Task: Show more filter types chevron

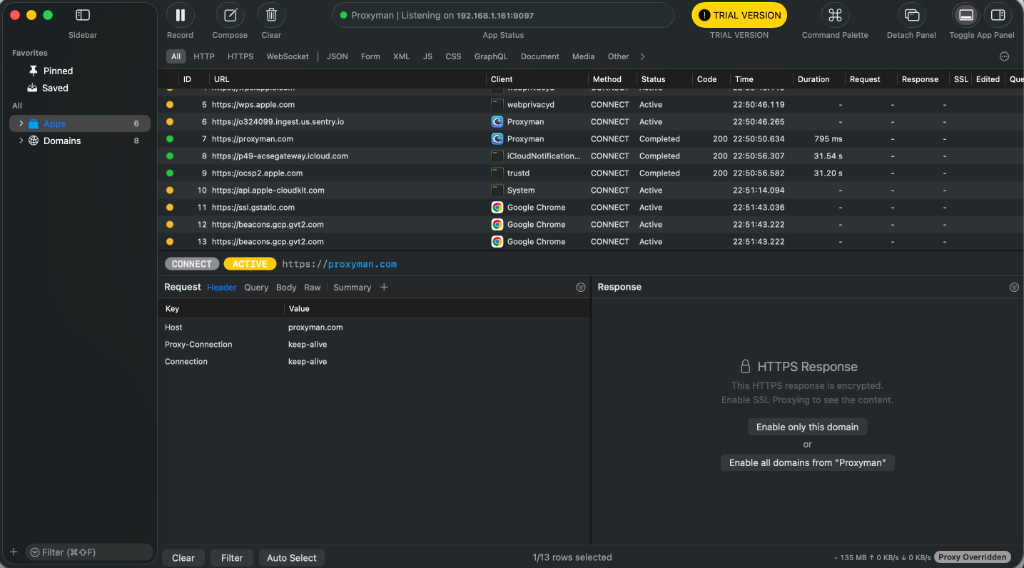Action: (x=643, y=56)
